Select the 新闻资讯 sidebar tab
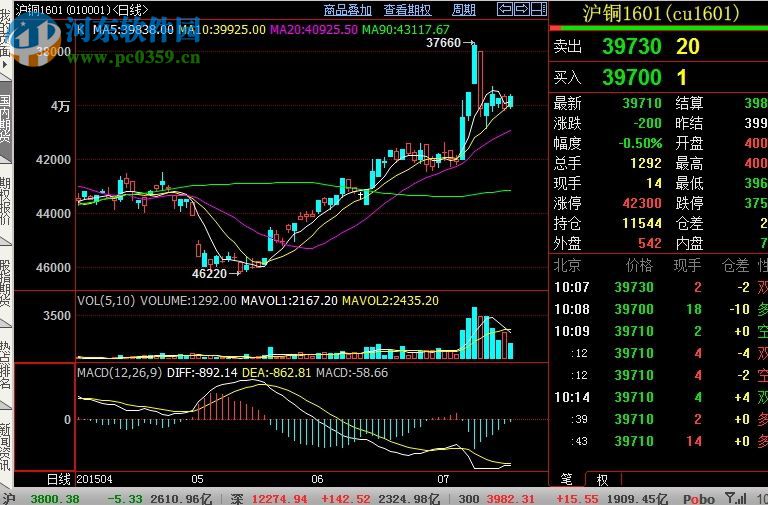The width and height of the screenshot is (768, 505). tap(5, 448)
